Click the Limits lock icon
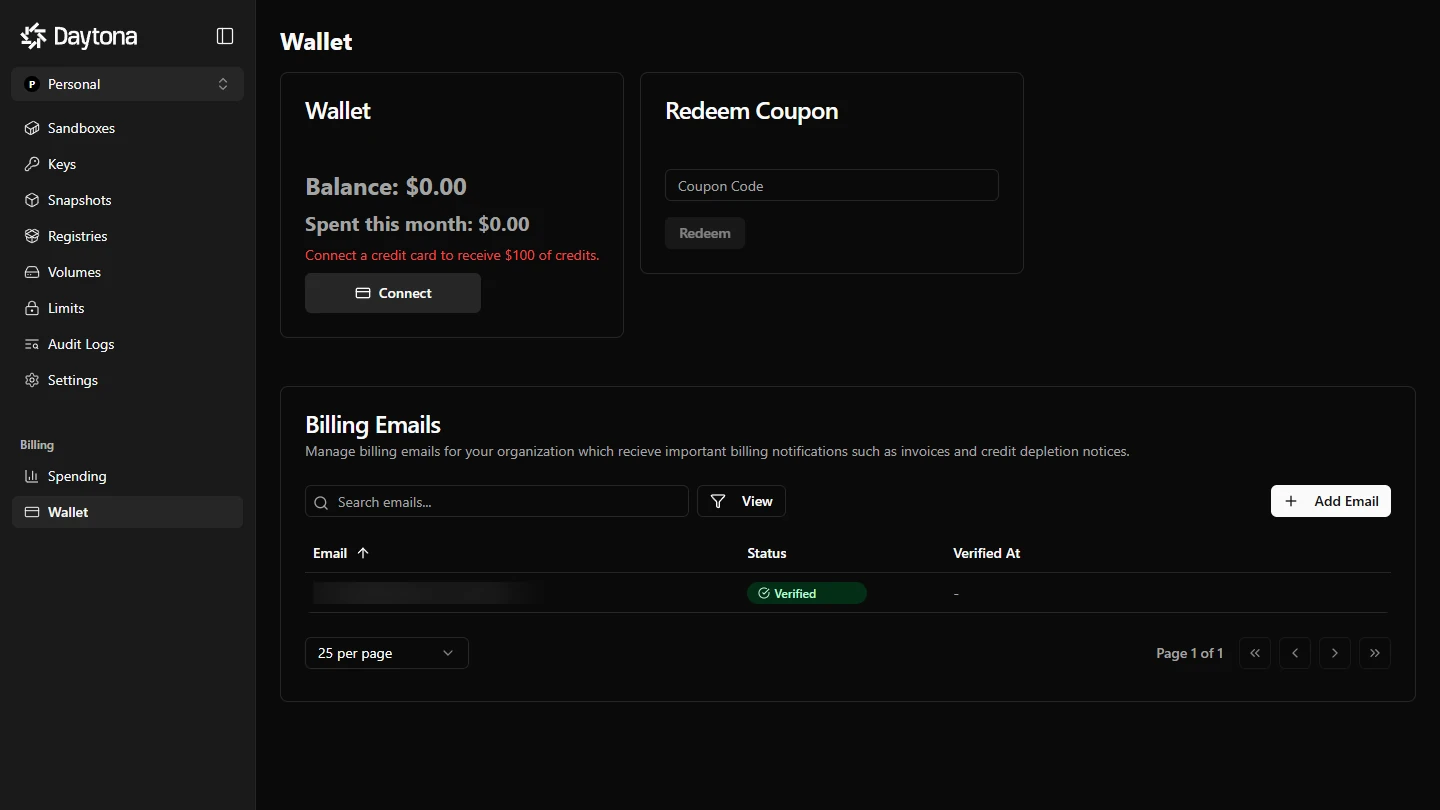 click(32, 308)
